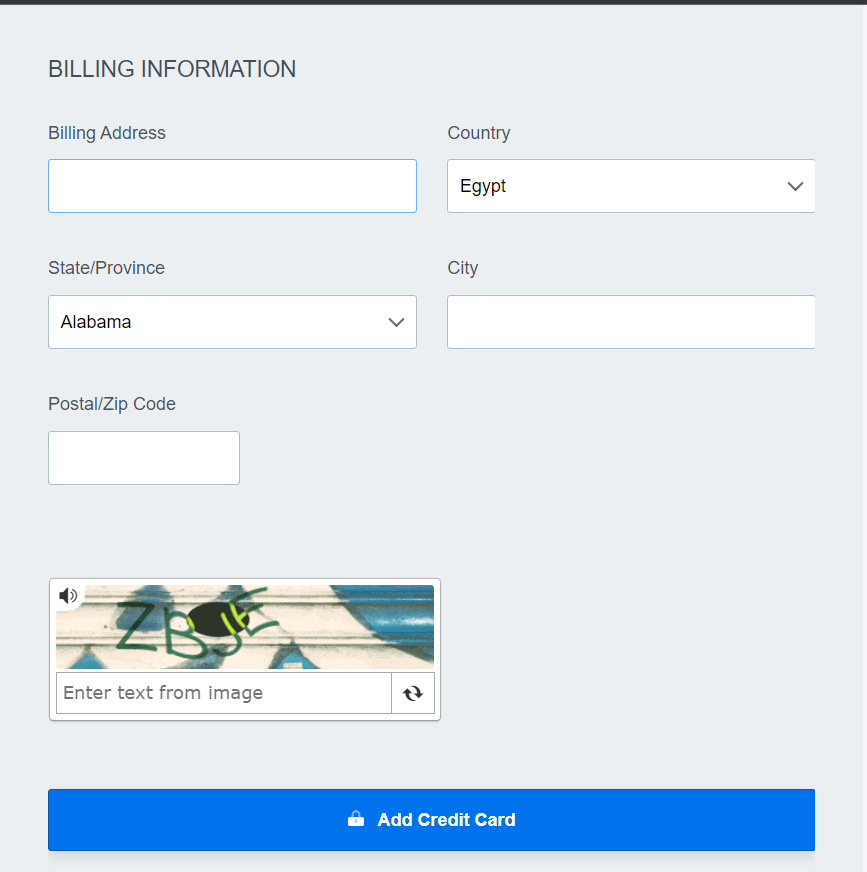The width and height of the screenshot is (867, 872).
Task: Click the City label text
Action: [463, 268]
